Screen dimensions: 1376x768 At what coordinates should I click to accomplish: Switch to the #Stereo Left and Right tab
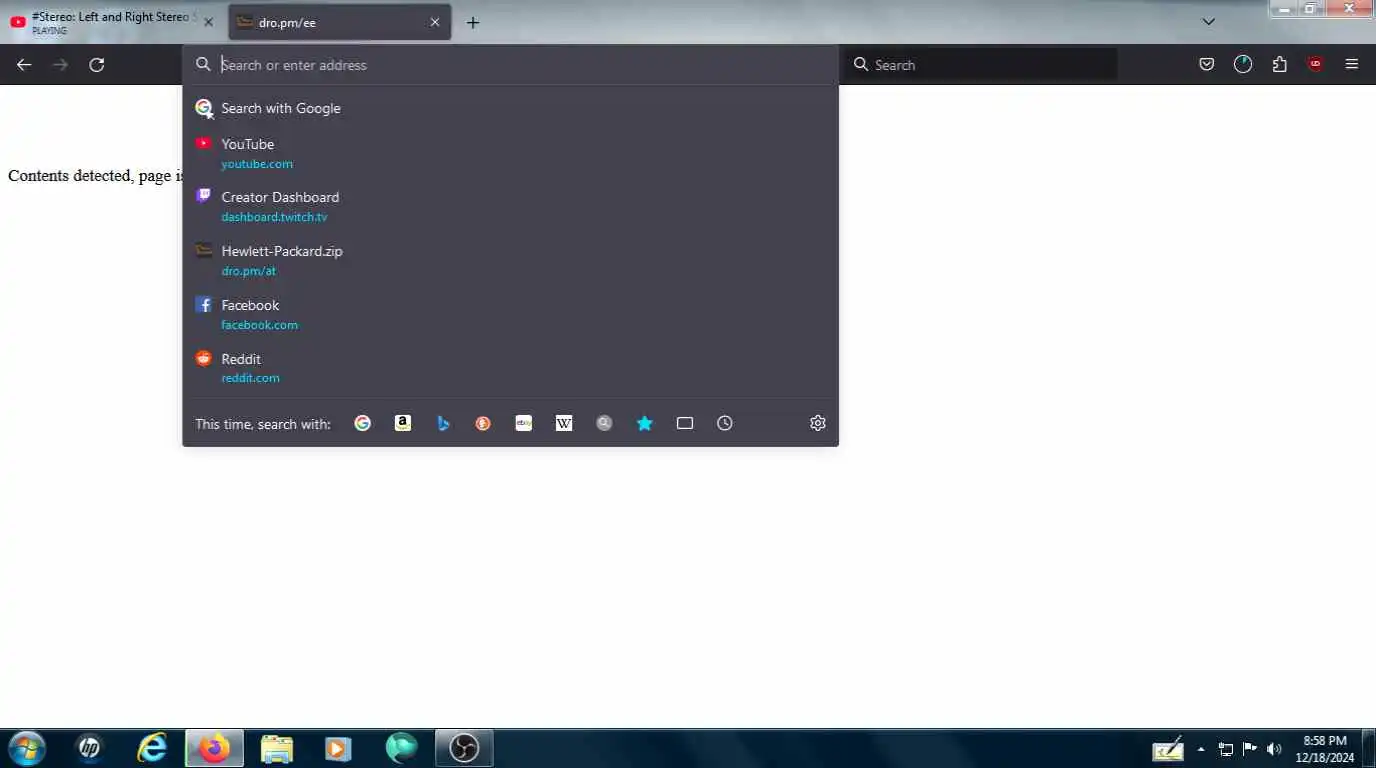(x=113, y=22)
